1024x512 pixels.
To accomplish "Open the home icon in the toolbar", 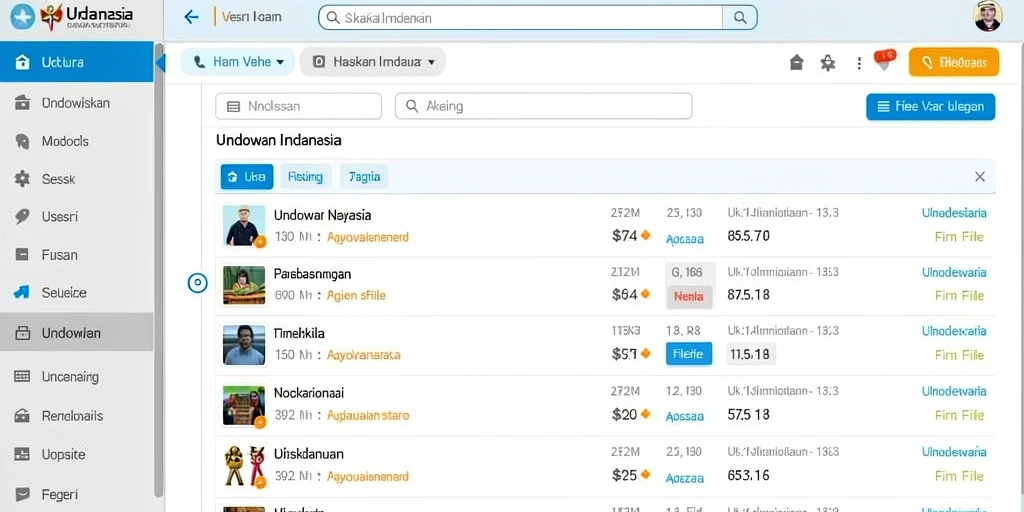I will click(796, 63).
